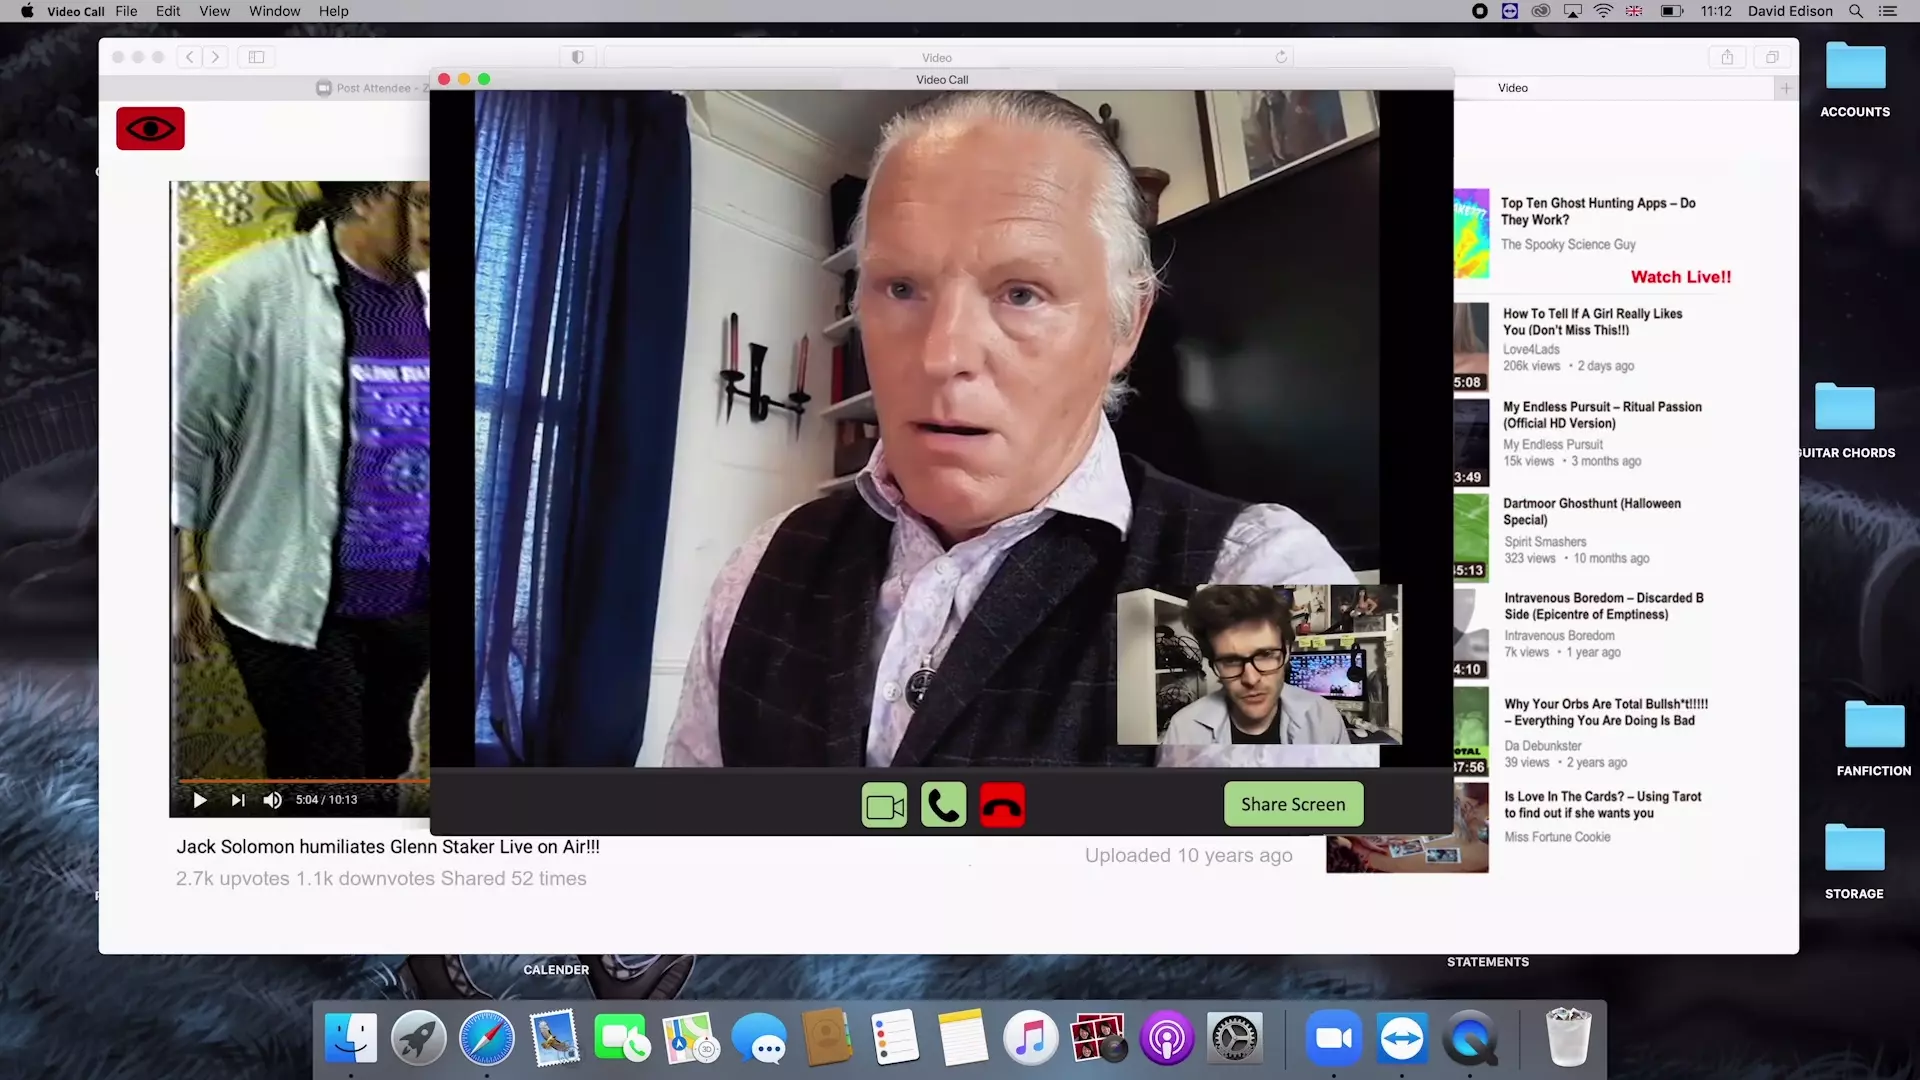Open Is Love In The Cards? video title
The height and width of the screenshot is (1080, 1920).
1603,805
